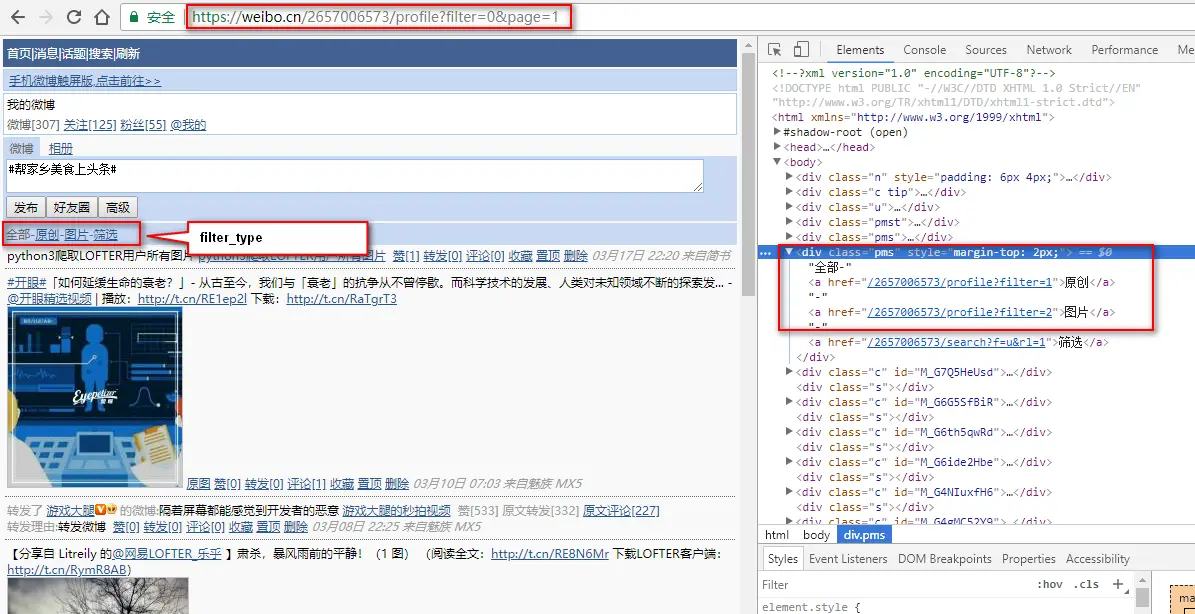Click the weibo text box with #帮家乡美食上头条#
Viewport: 1195px width, 614px height.
click(354, 175)
